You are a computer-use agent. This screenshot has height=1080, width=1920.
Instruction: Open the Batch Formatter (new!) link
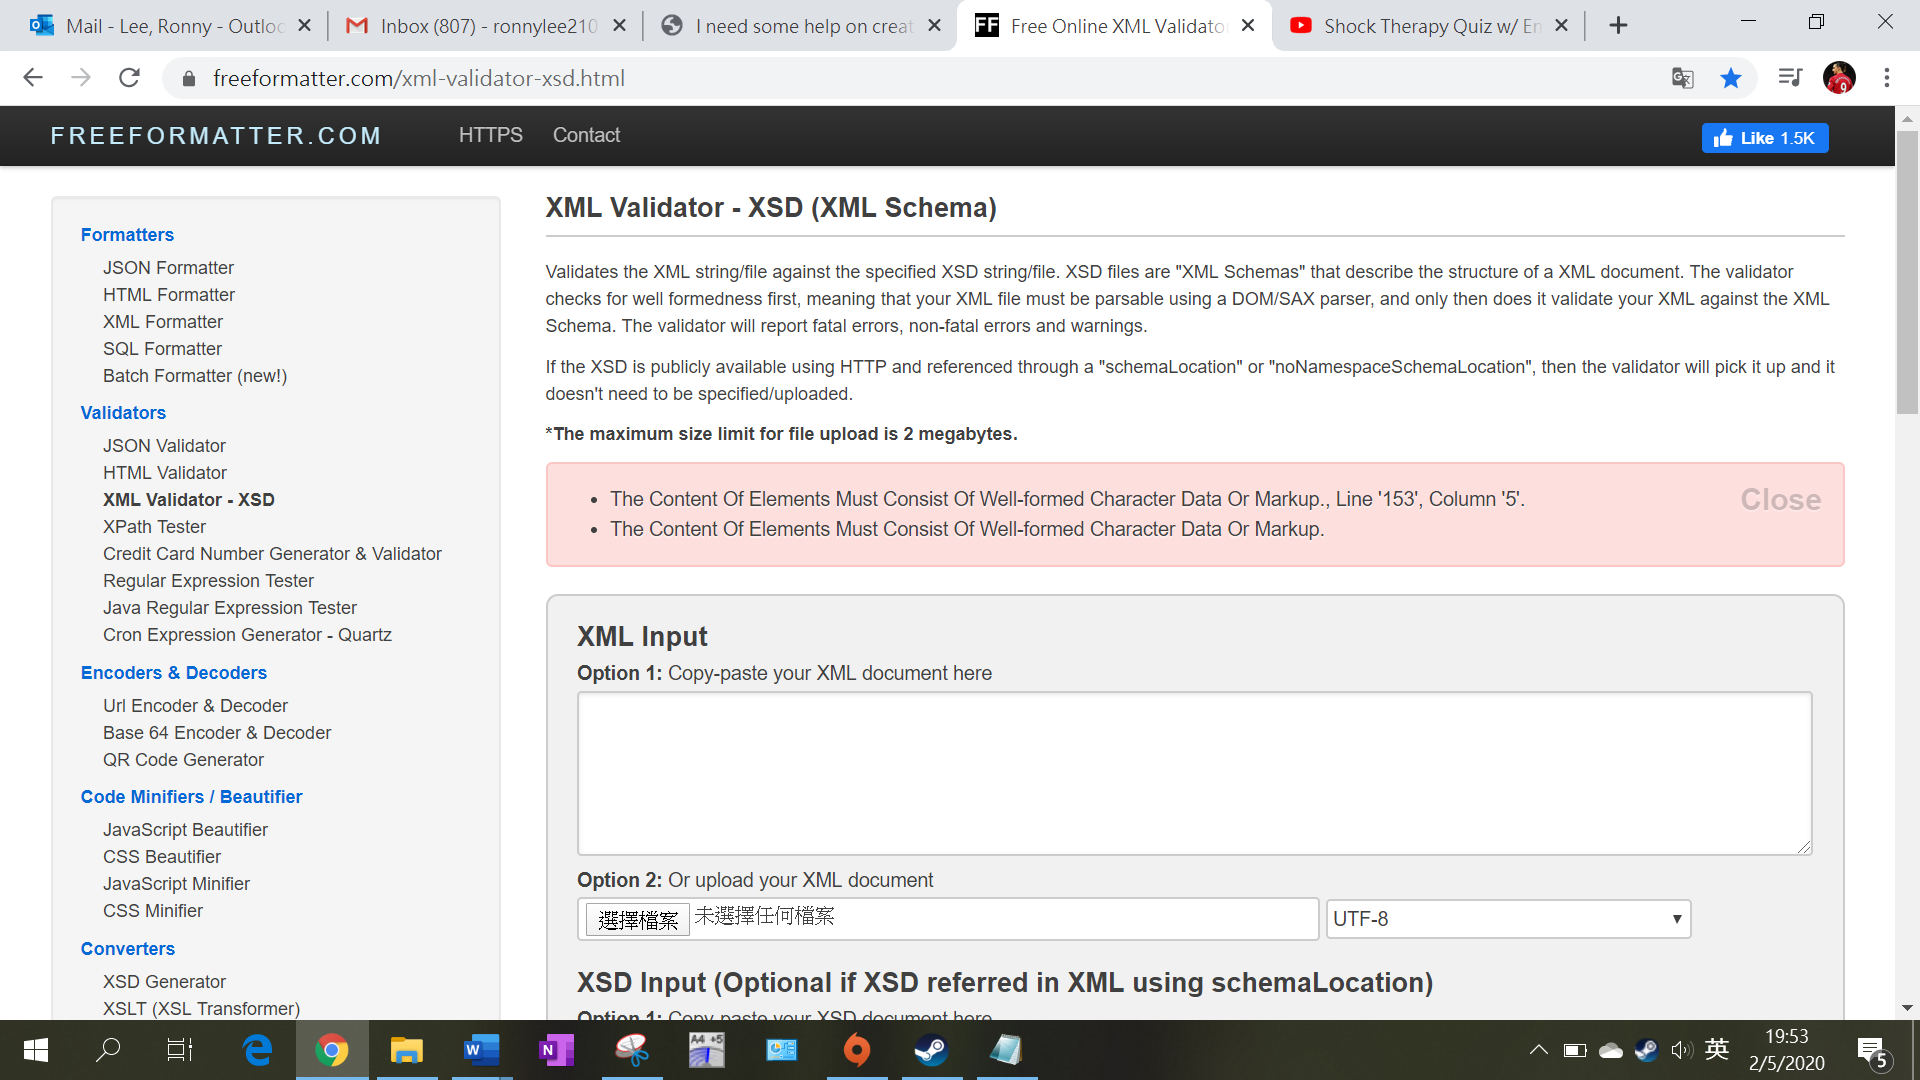(195, 376)
